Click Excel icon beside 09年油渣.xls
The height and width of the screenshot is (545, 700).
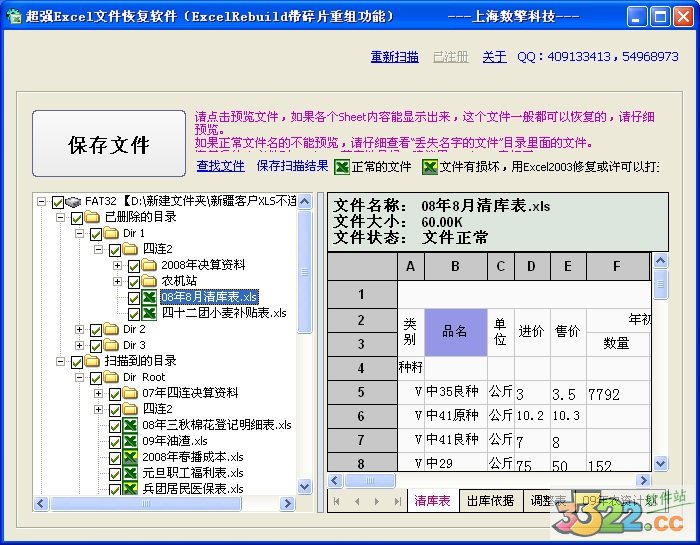(x=130, y=441)
